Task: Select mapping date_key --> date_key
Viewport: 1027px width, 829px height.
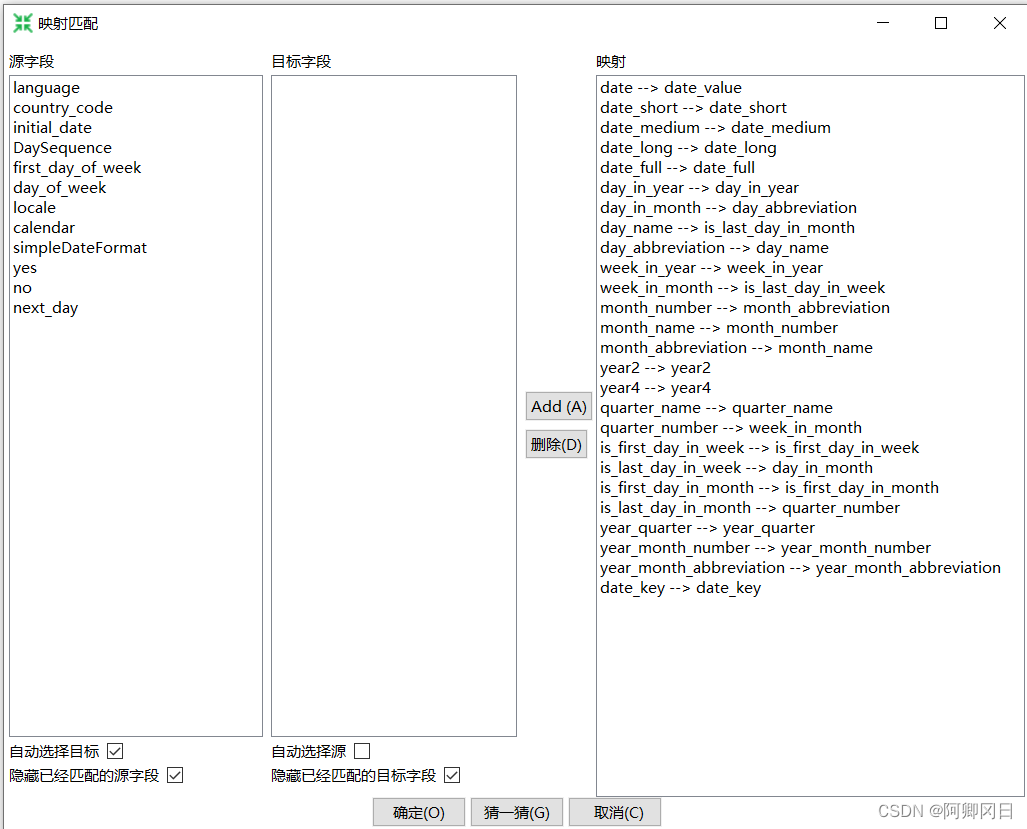Action: tap(680, 588)
